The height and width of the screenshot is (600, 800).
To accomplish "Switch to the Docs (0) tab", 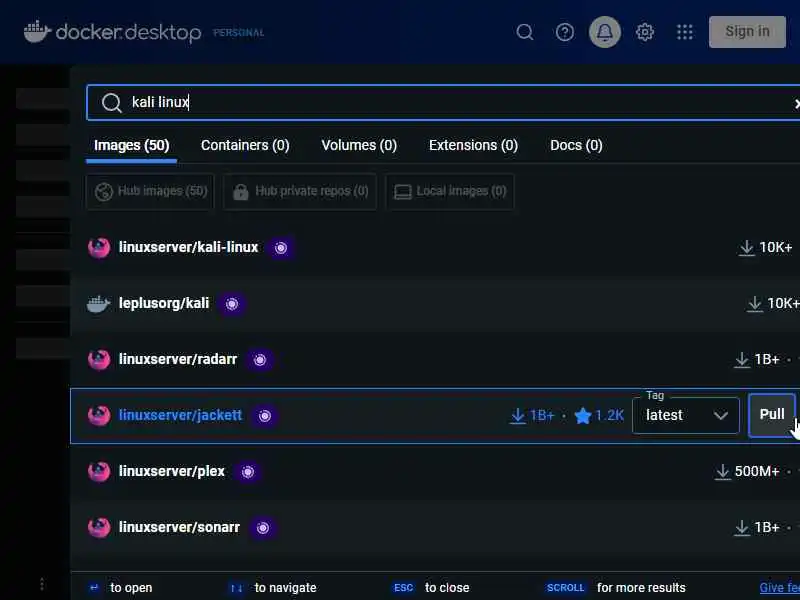I will click(576, 145).
